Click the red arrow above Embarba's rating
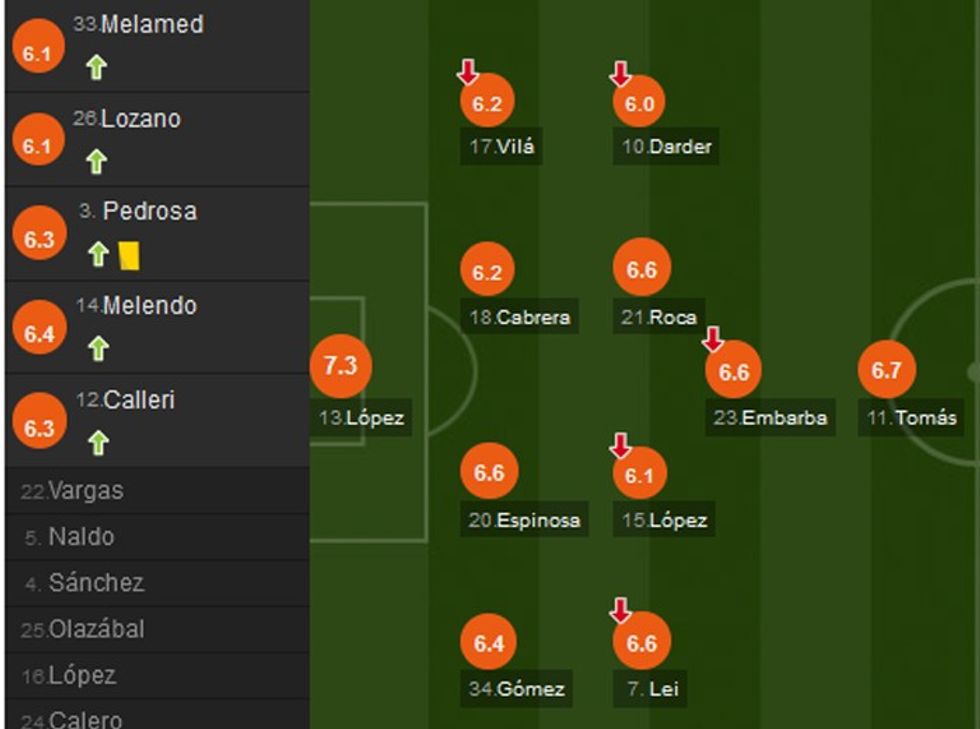The width and height of the screenshot is (980, 729). (712, 340)
